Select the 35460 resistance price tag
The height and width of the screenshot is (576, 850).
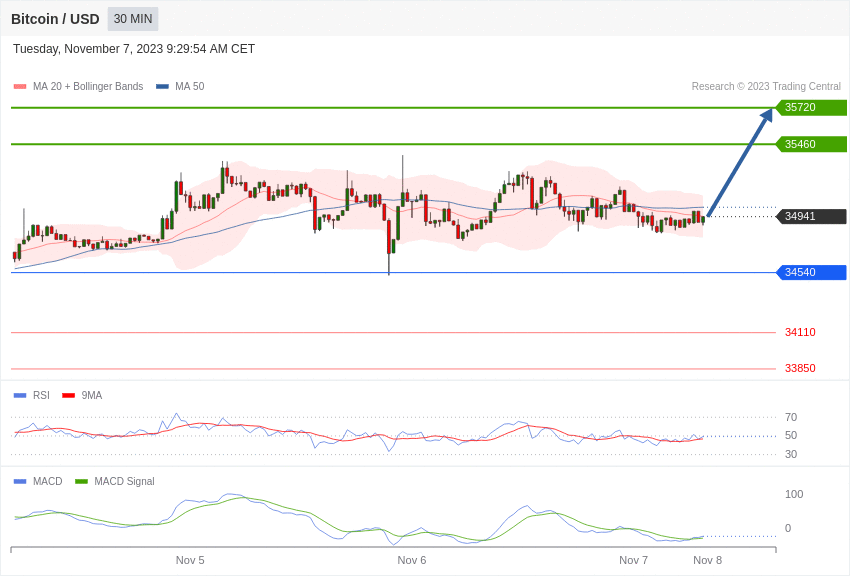point(812,144)
